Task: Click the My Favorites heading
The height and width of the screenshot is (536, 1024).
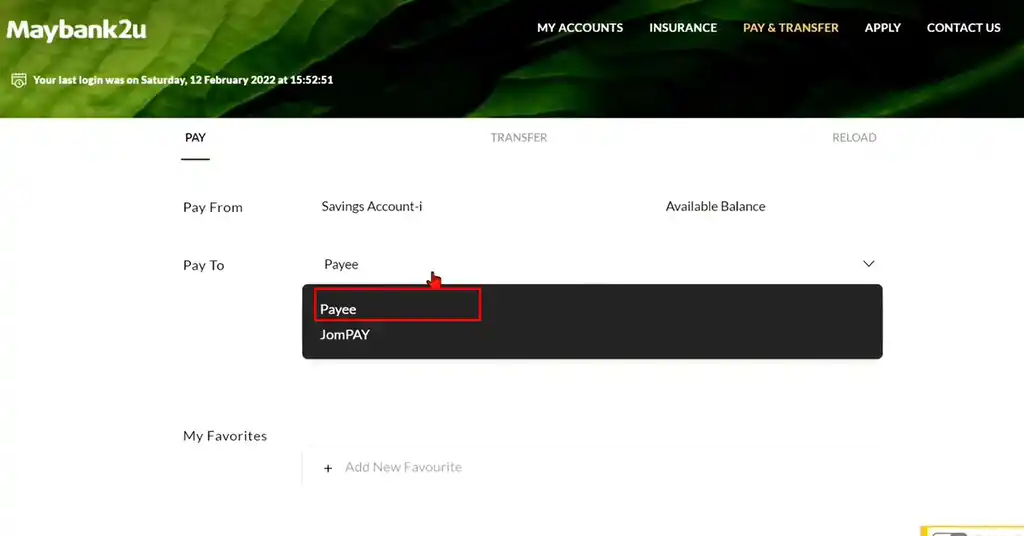Action: (225, 436)
